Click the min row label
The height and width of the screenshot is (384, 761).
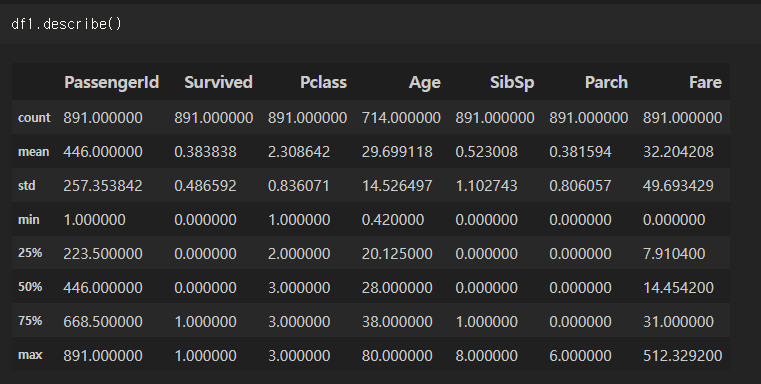[x=29, y=219]
